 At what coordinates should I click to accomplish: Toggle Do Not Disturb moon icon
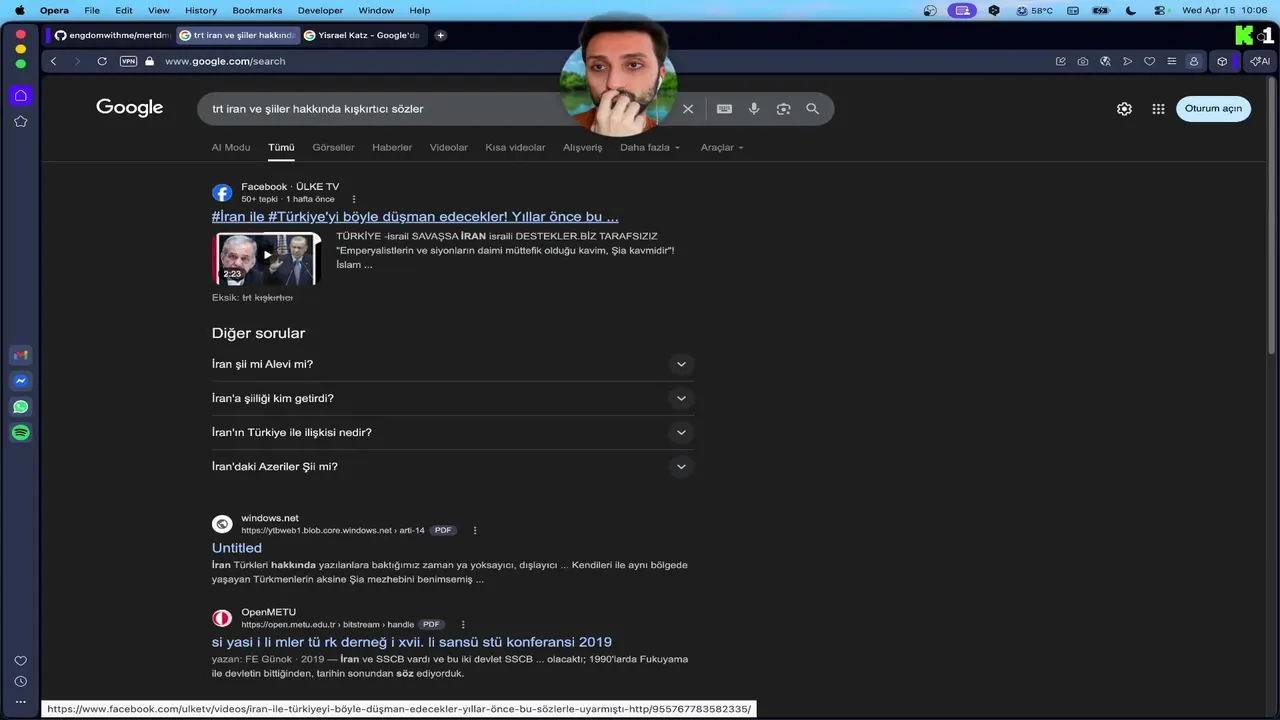pyautogui.click(x=1131, y=10)
